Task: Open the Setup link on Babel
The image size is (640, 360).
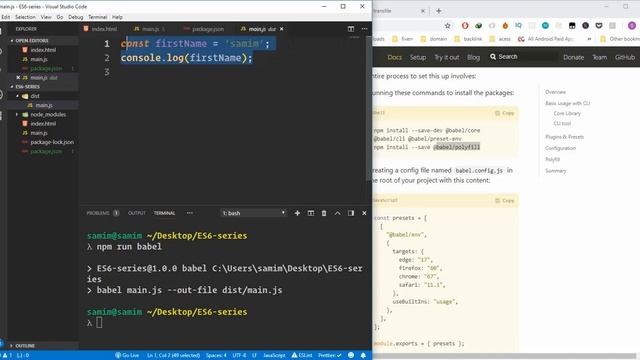Action: pyautogui.click(x=418, y=58)
